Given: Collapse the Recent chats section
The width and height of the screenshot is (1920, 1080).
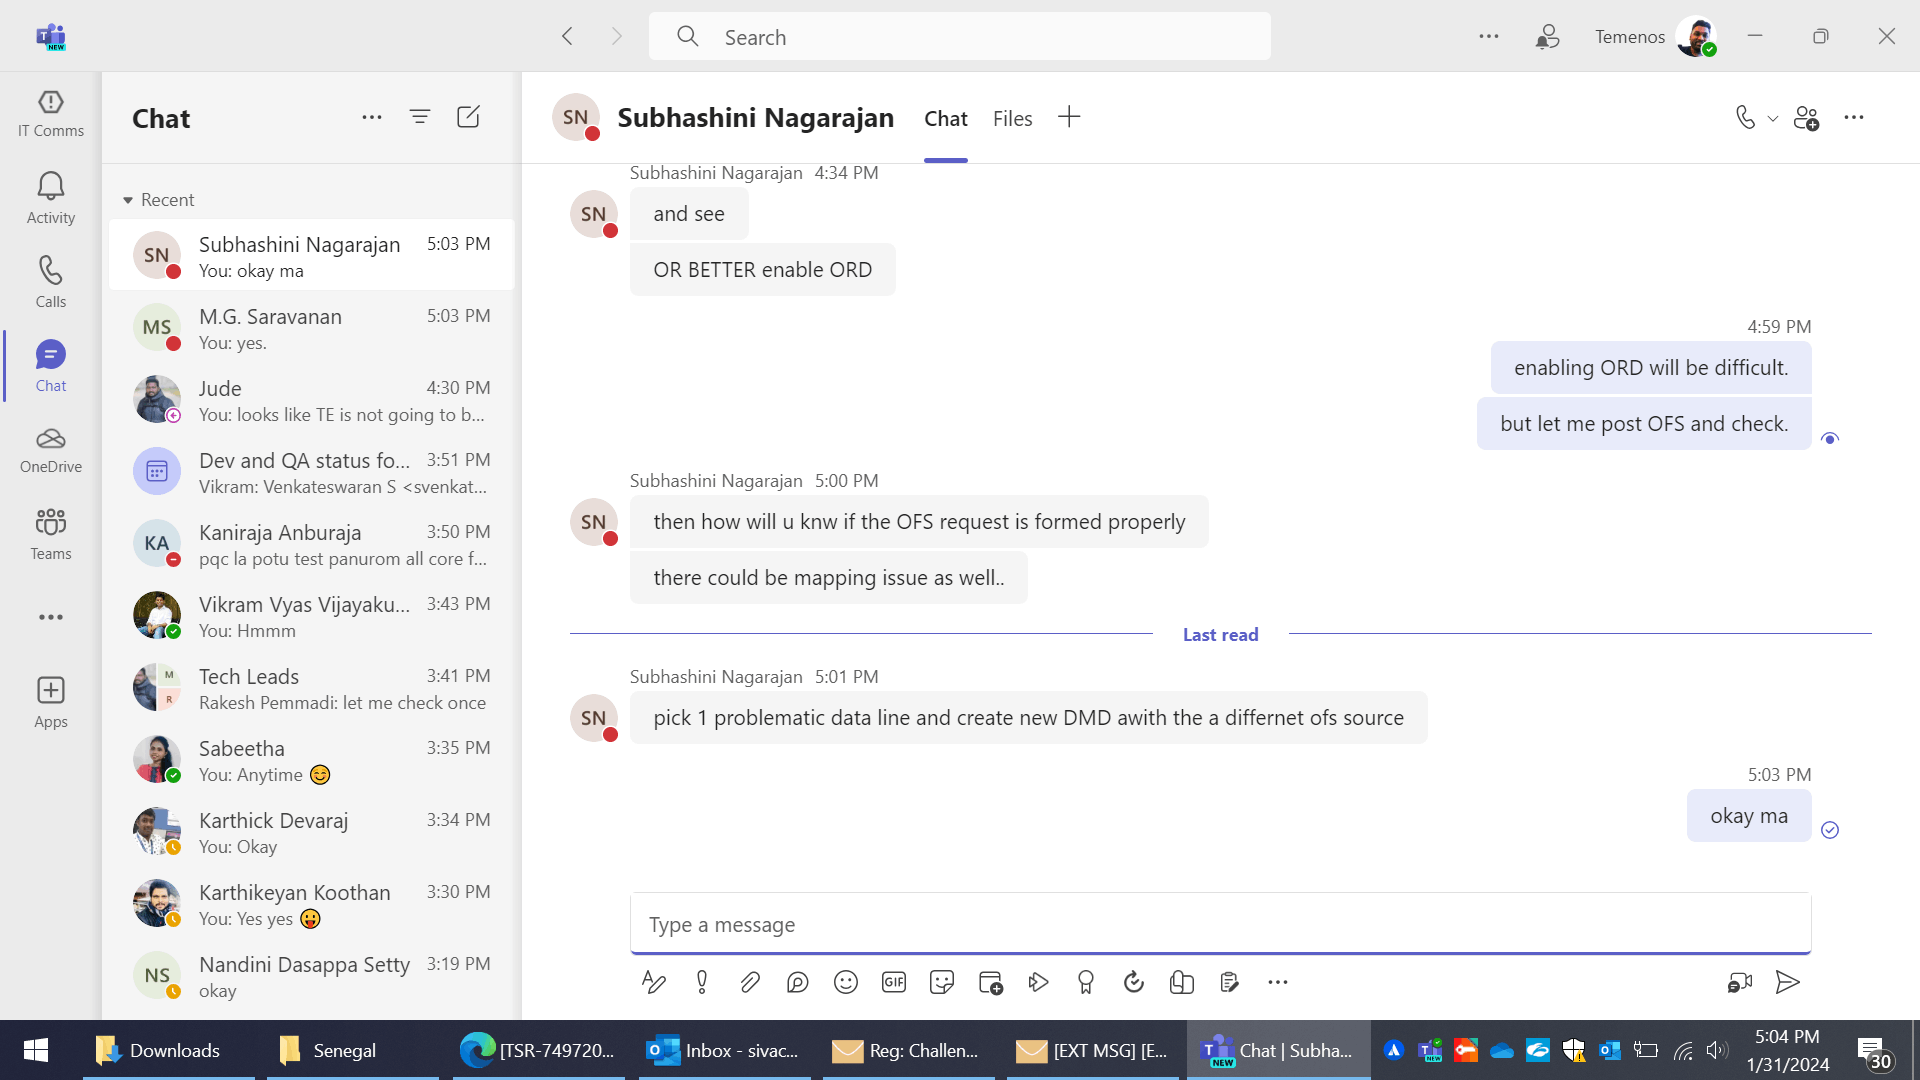Looking at the screenshot, I should tap(128, 200).
